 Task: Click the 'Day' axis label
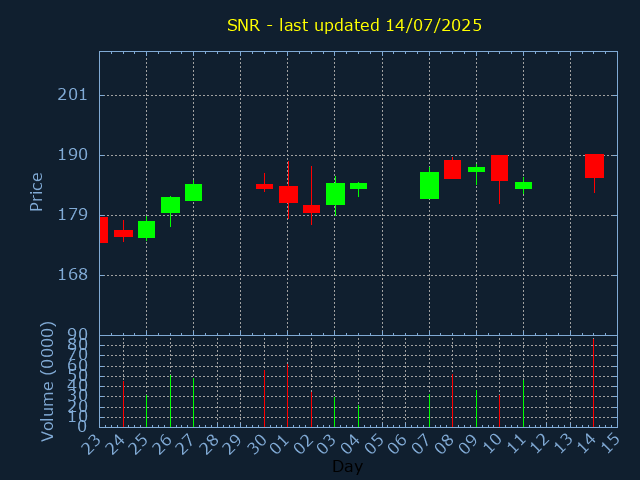point(347,466)
